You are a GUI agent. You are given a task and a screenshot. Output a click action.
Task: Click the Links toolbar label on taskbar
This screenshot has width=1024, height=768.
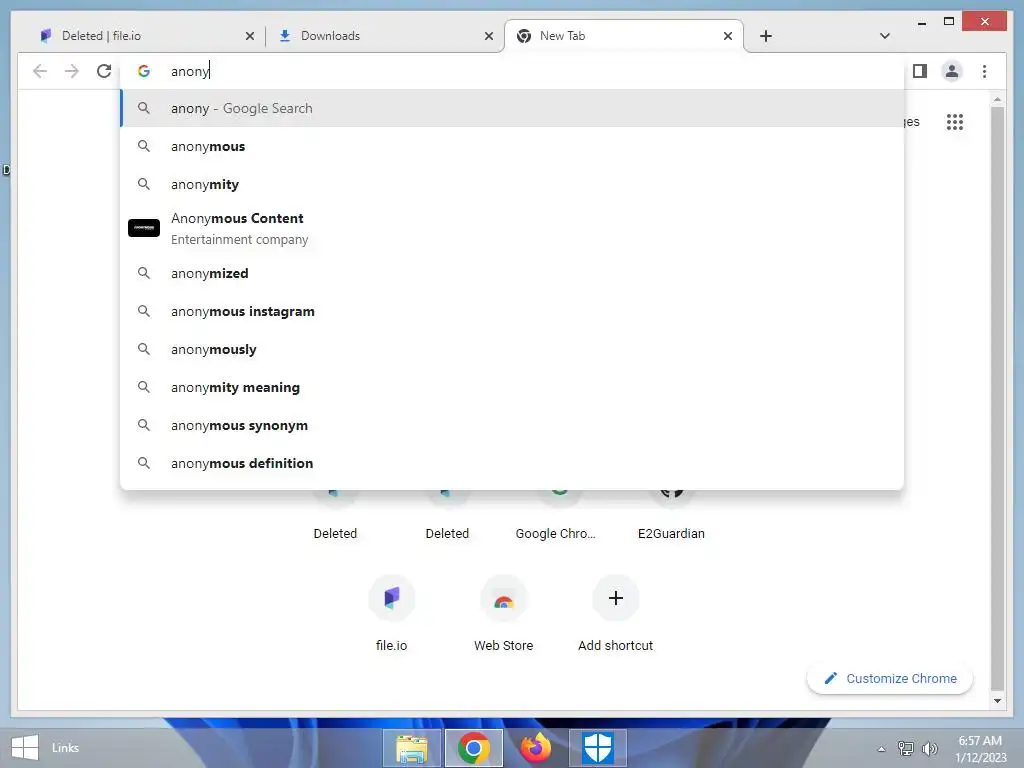click(65, 748)
